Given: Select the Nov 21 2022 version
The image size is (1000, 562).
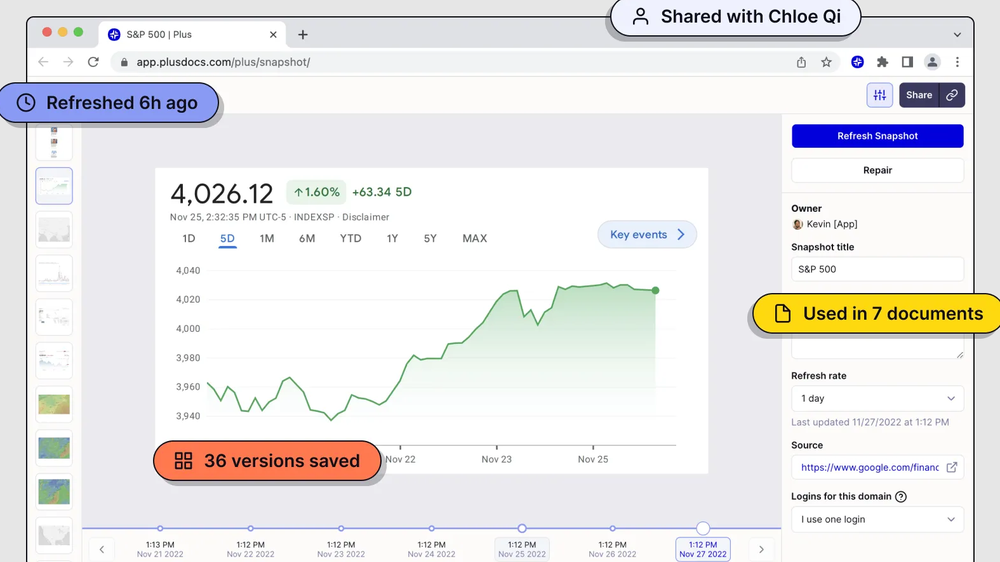Looking at the screenshot, I should tap(160, 549).
